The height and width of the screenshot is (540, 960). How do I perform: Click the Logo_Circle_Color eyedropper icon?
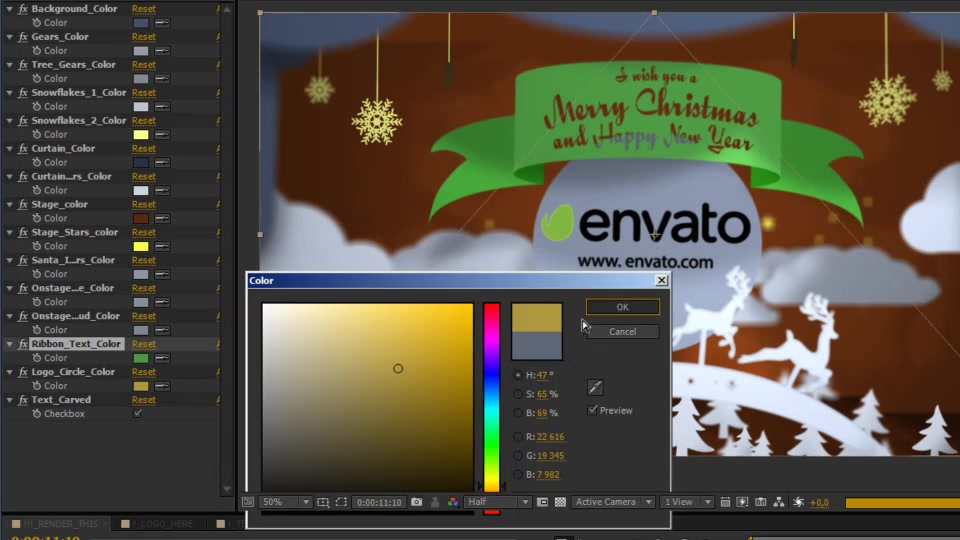[x=162, y=386]
